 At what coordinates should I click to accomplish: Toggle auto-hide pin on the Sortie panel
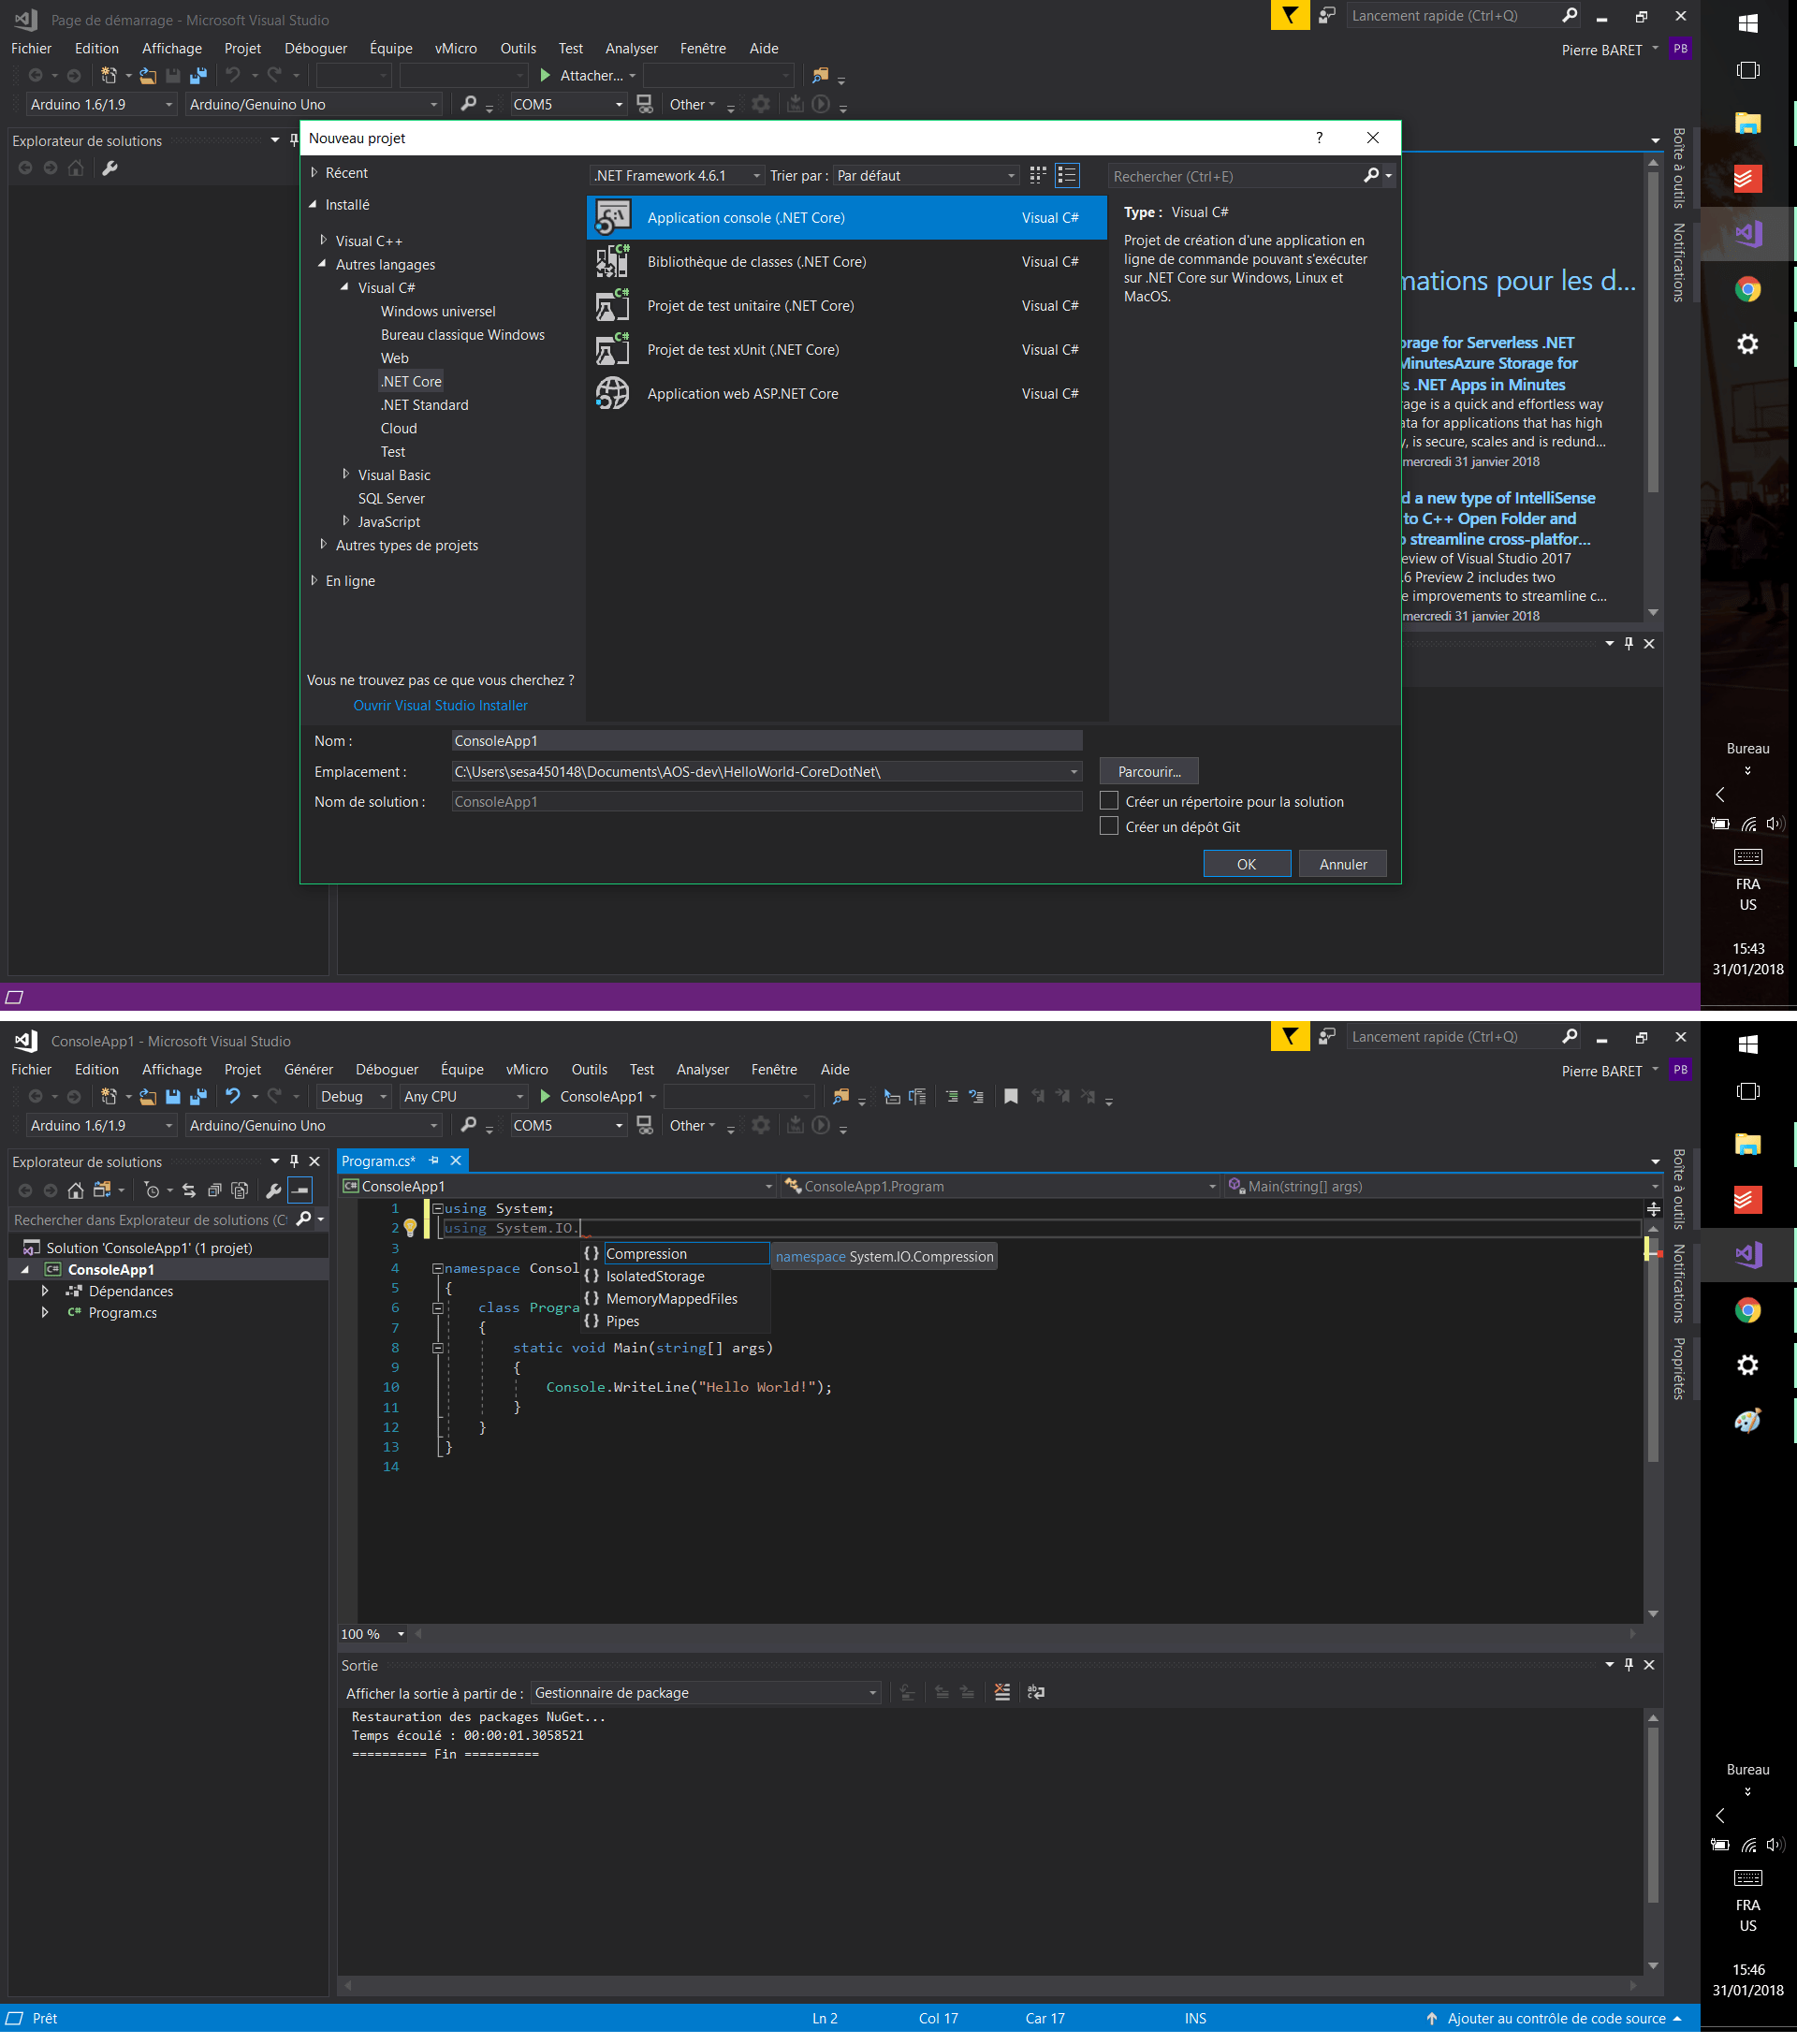point(1629,1665)
